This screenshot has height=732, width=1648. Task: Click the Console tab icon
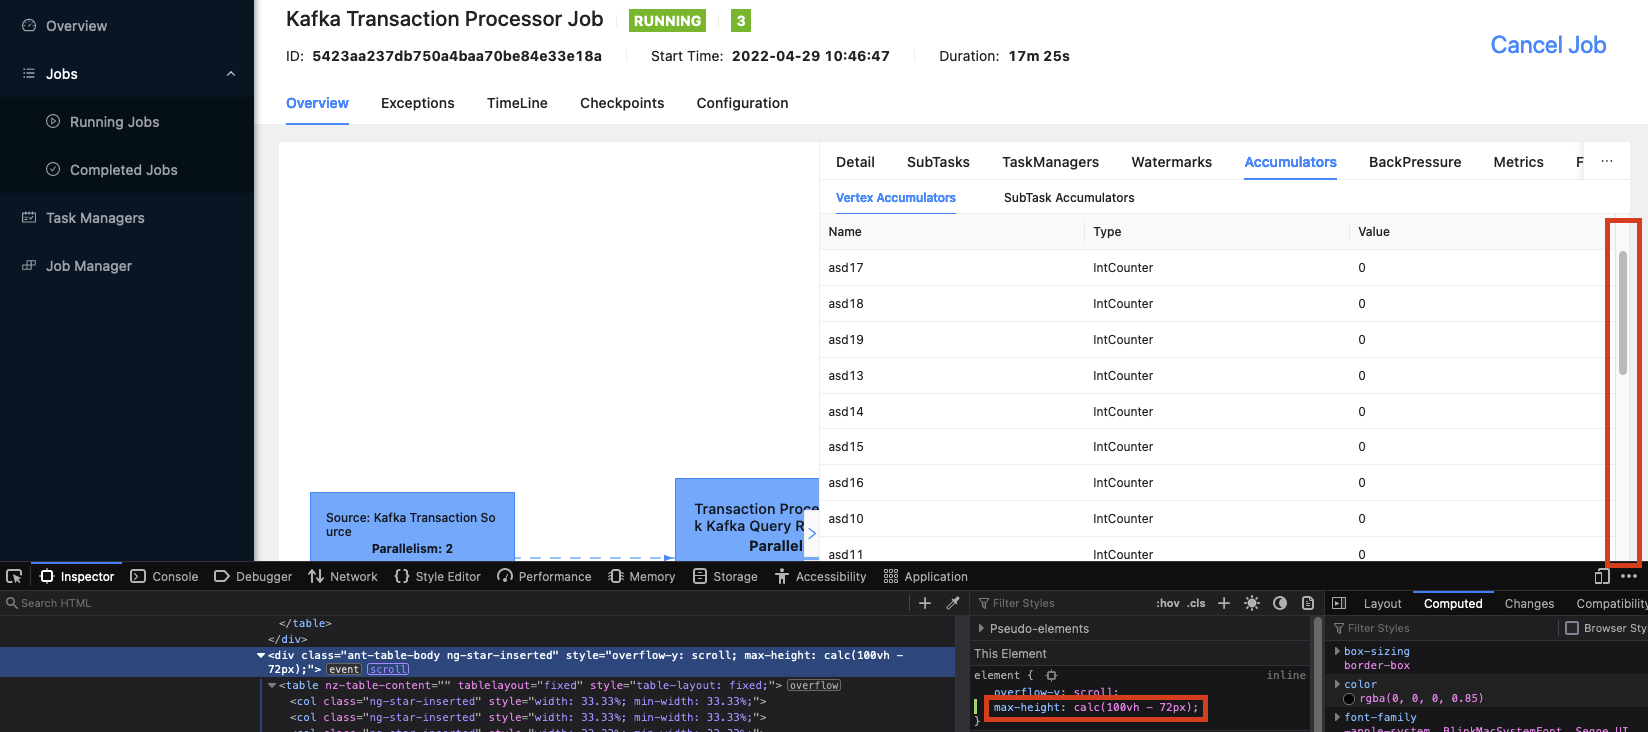click(138, 576)
